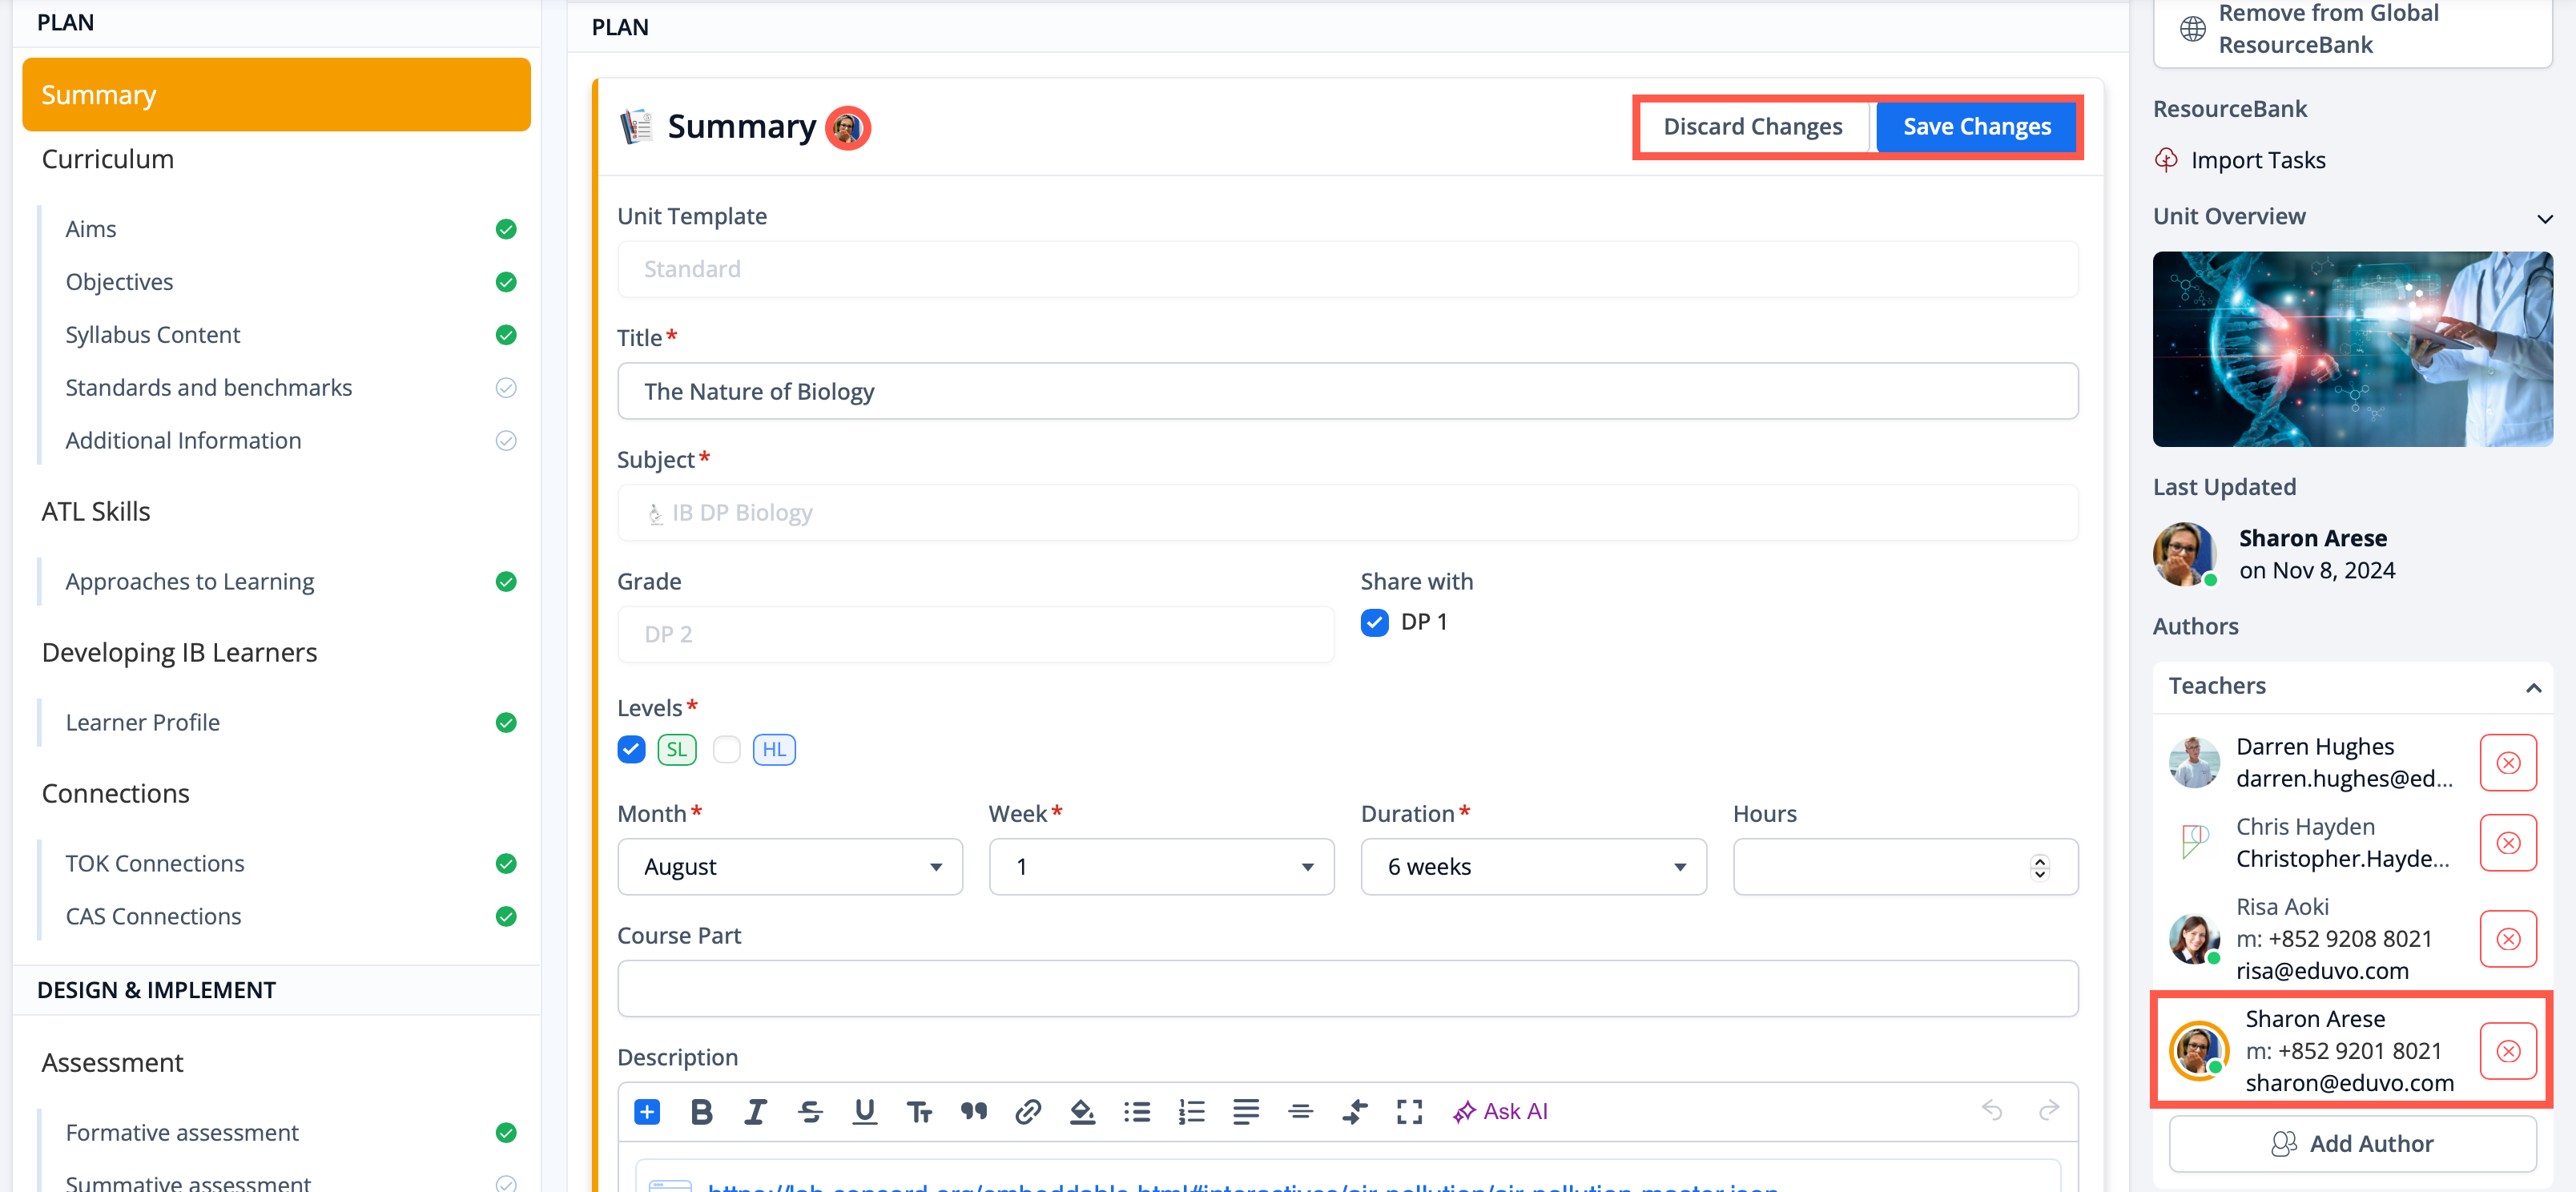Collapse the Teachers authors section
This screenshot has height=1192, width=2576.
click(x=2532, y=687)
